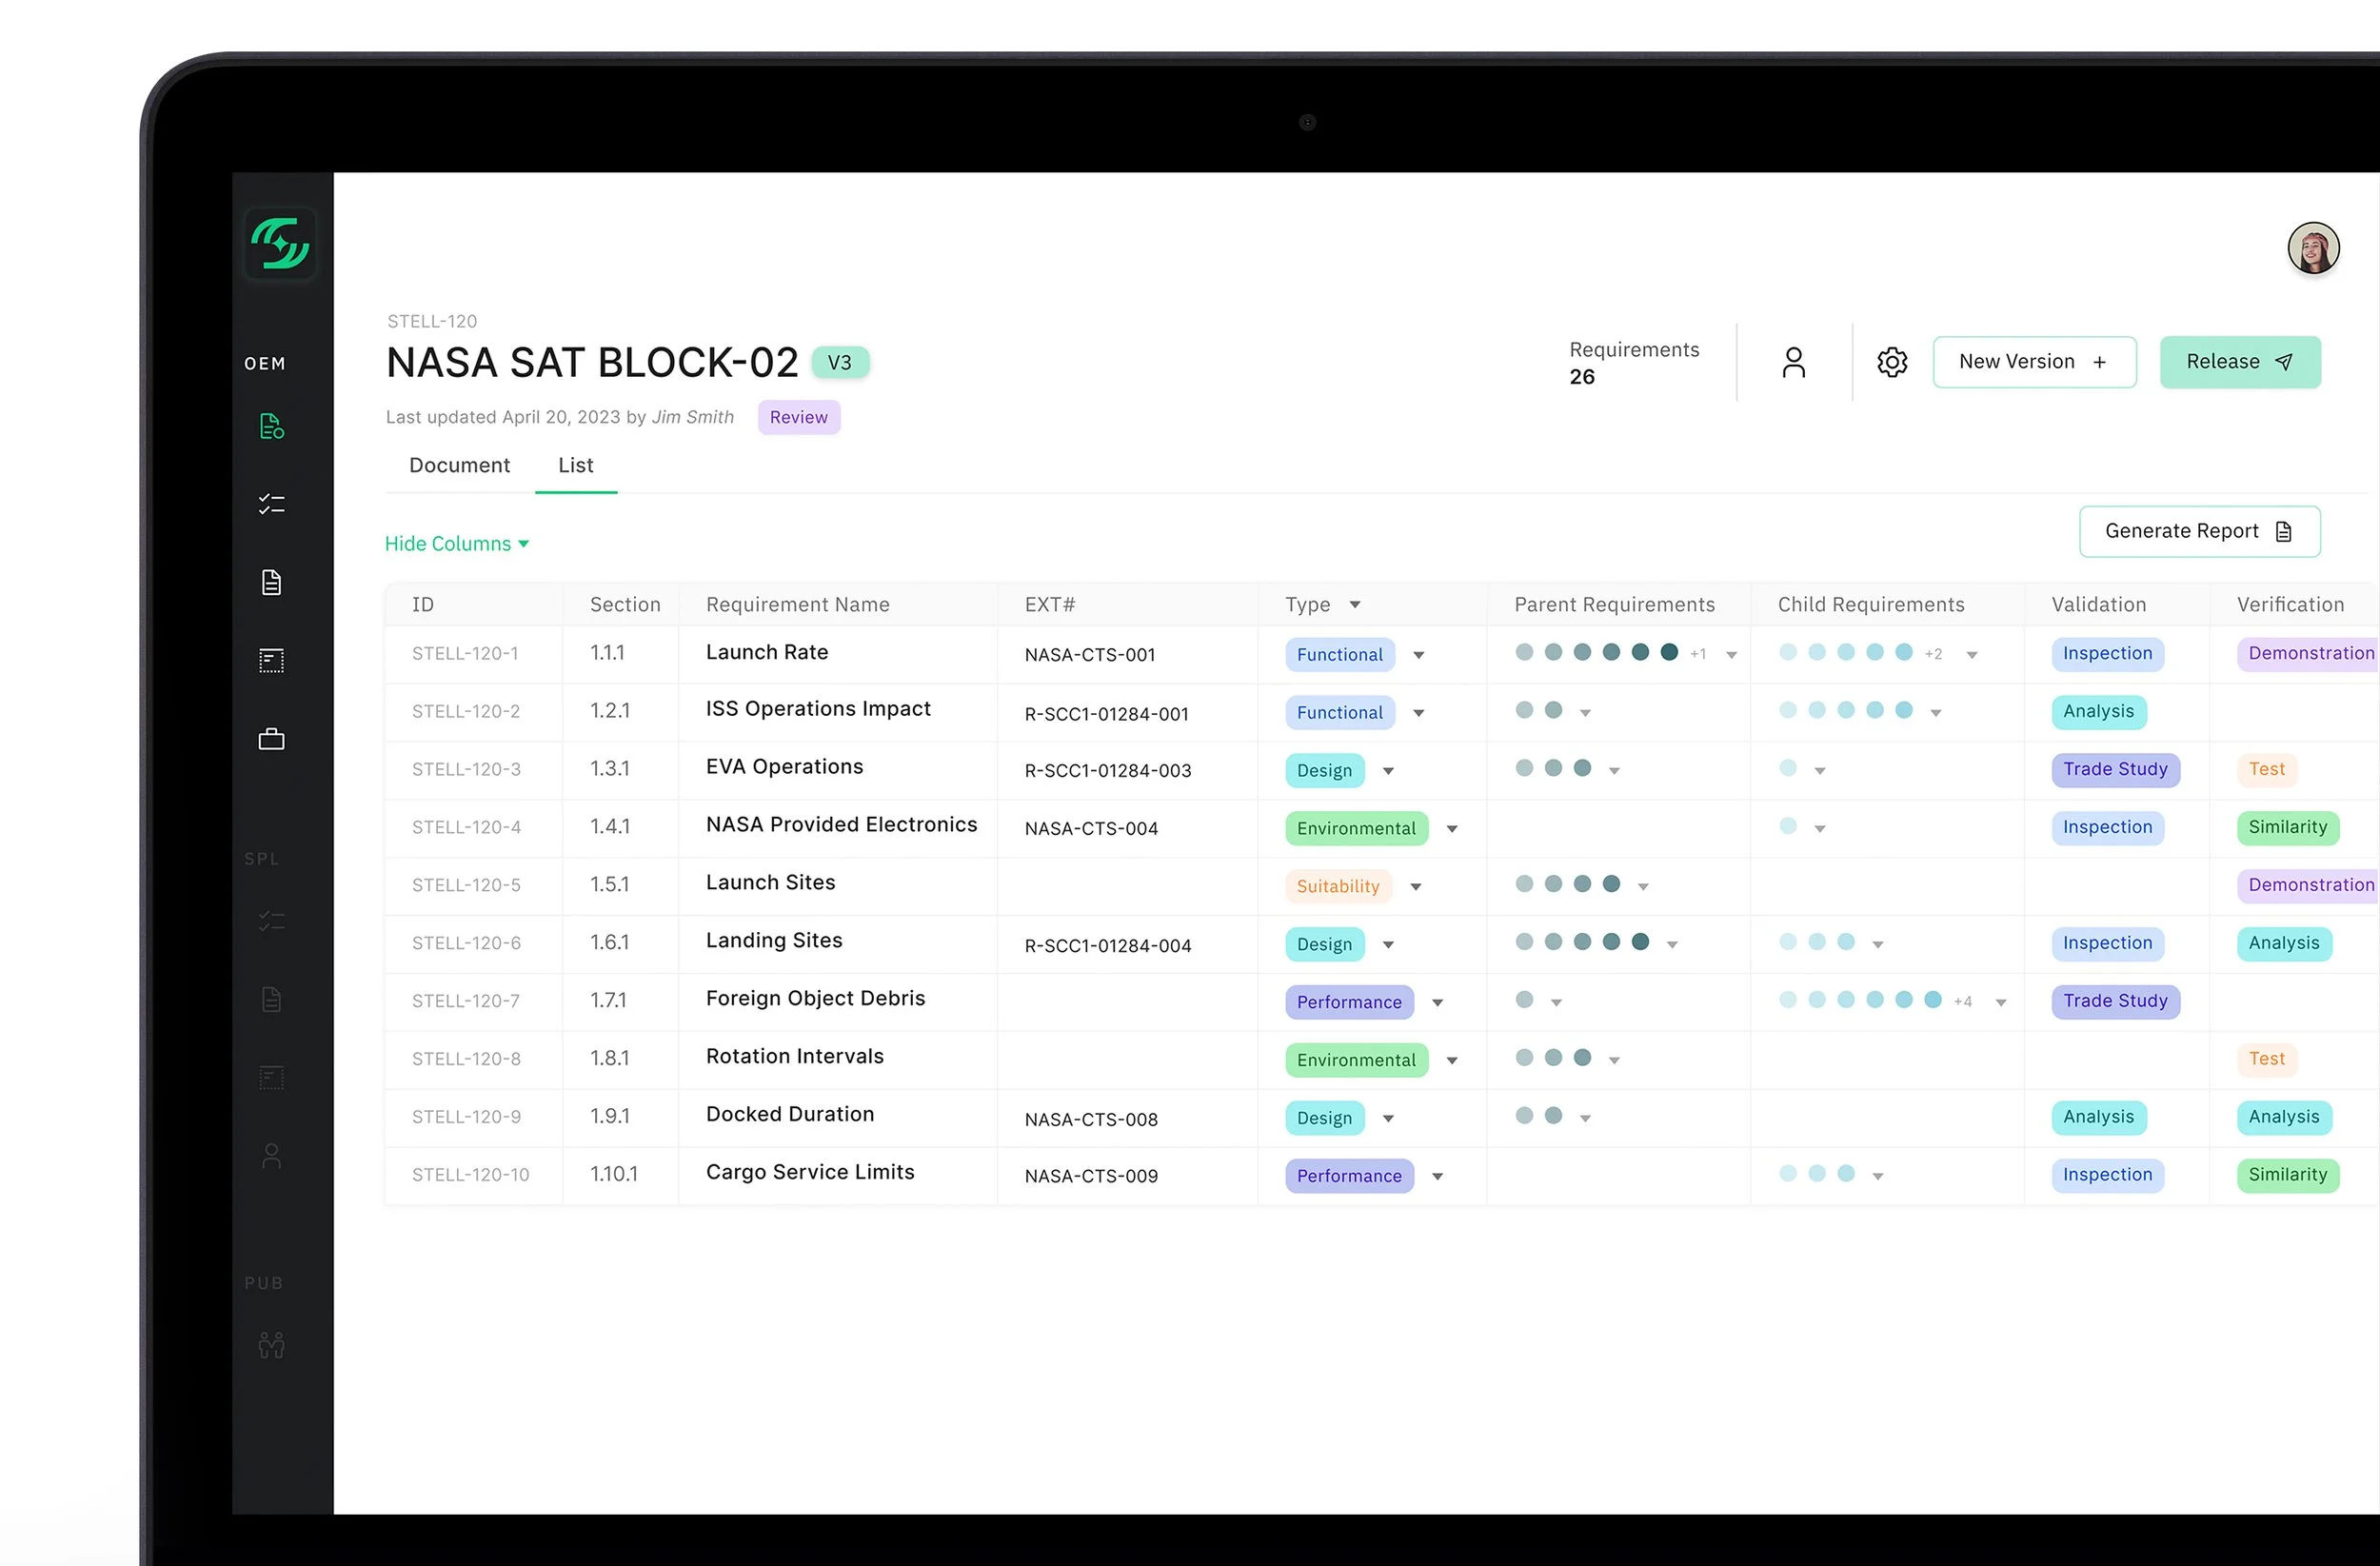Switch to the Document tab
This screenshot has width=2380, height=1566.
tap(459, 466)
